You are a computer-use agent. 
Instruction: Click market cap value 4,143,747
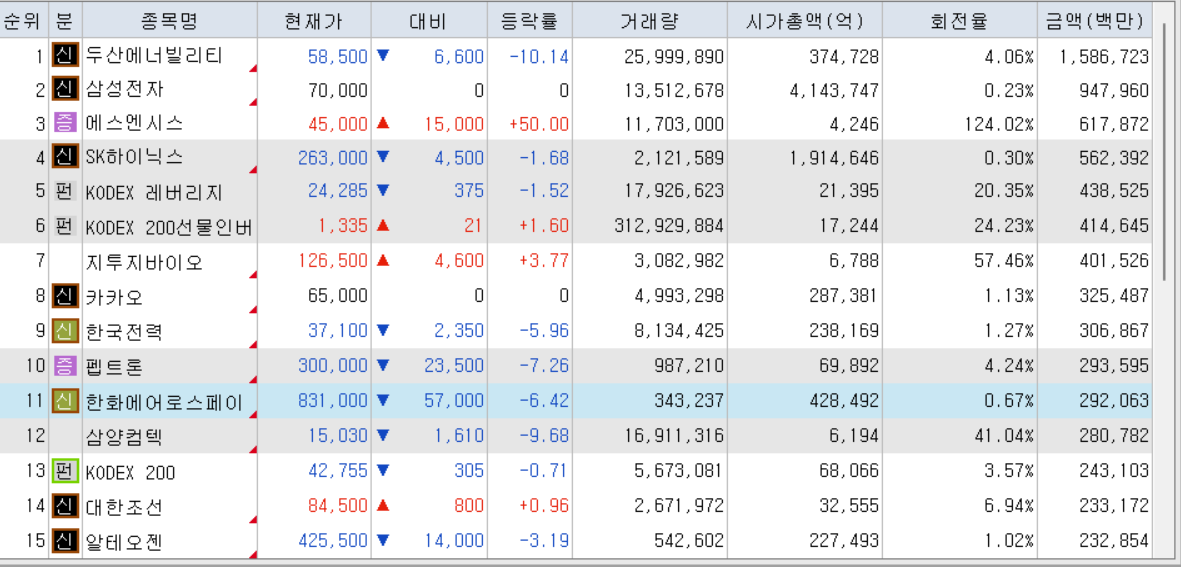click(833, 91)
